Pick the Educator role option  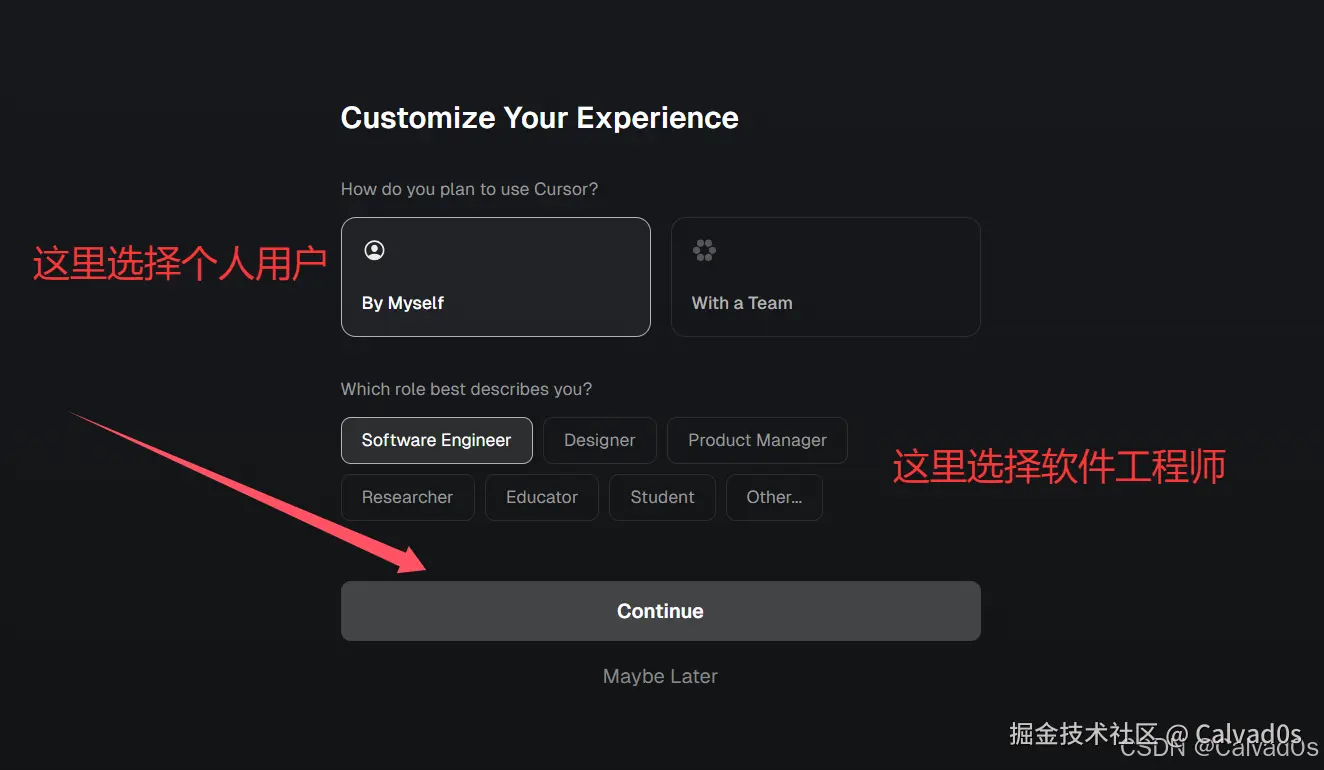[x=542, y=497]
